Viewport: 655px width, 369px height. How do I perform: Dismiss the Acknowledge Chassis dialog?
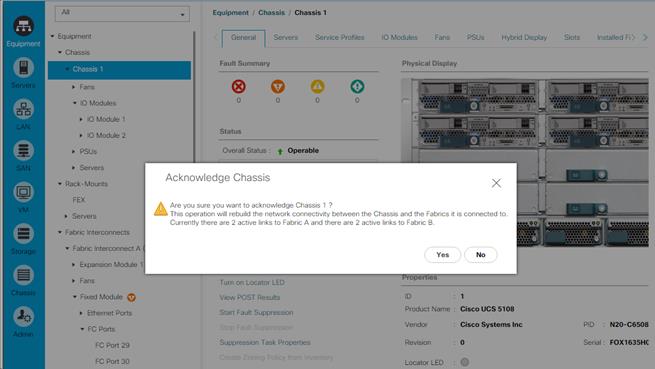[x=496, y=183]
